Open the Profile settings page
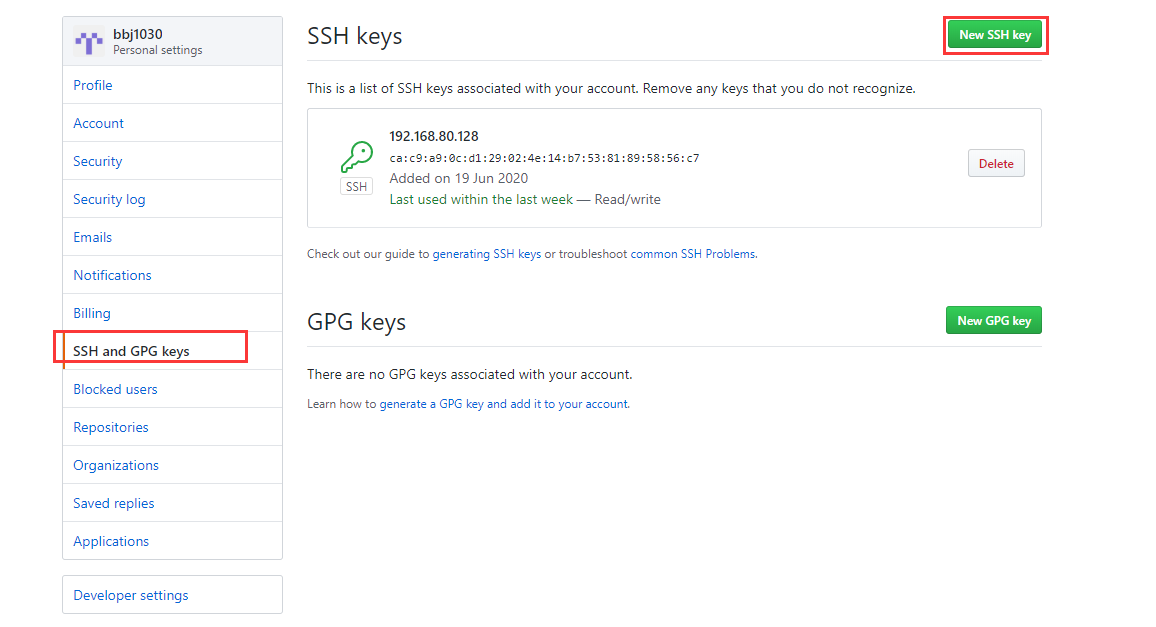 click(93, 86)
